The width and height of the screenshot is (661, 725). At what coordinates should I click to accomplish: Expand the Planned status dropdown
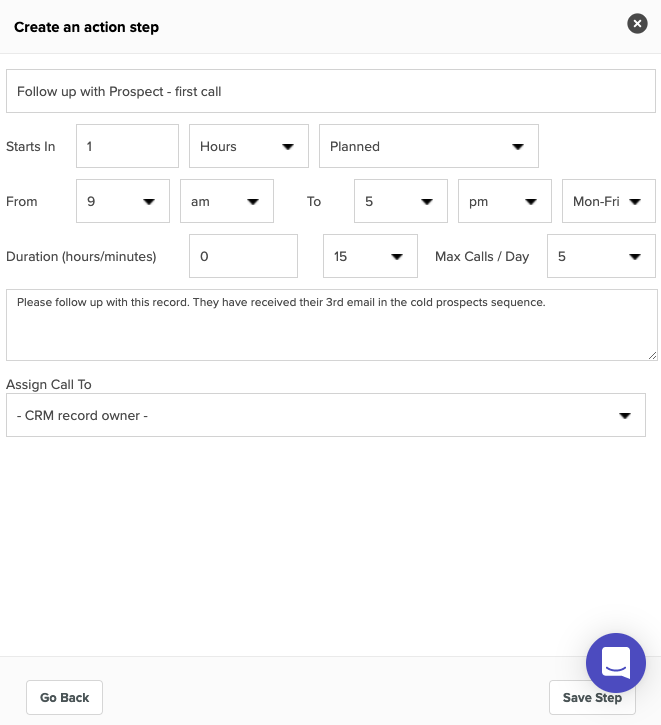click(428, 146)
